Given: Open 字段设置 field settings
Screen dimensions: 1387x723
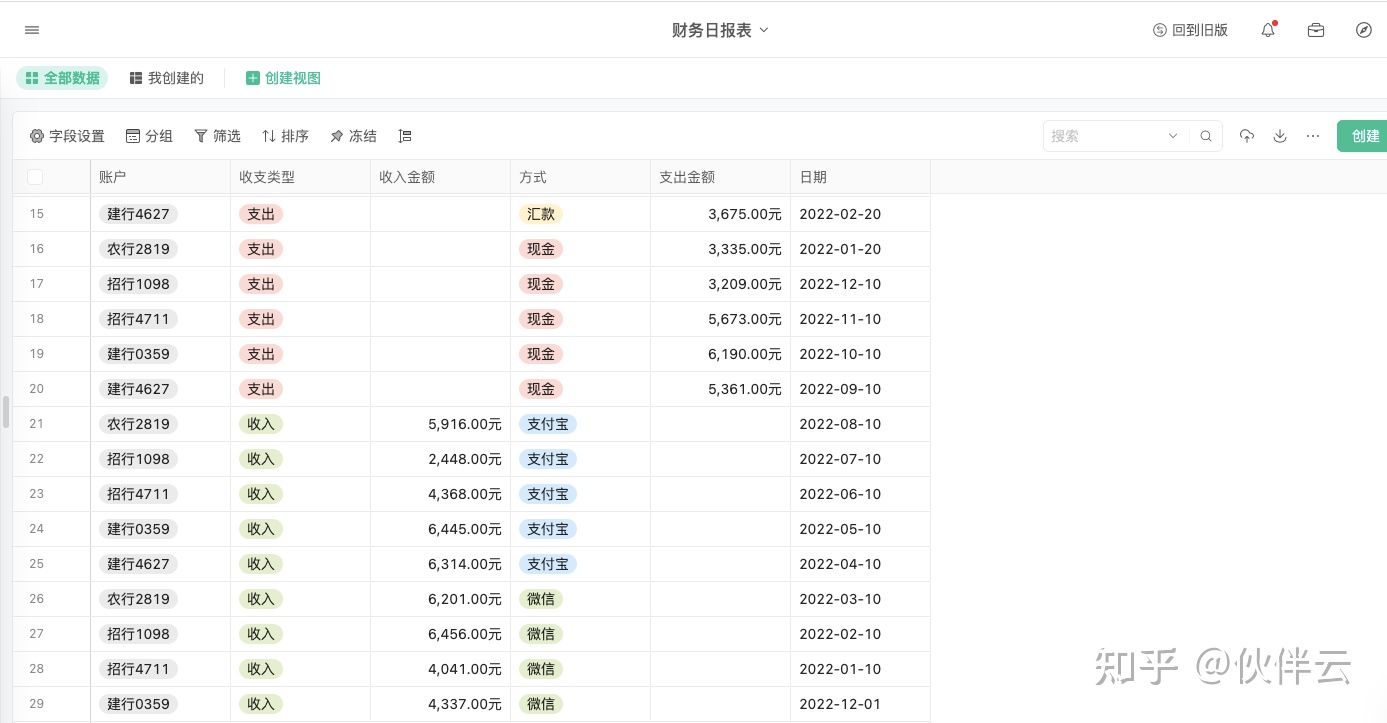Looking at the screenshot, I should [x=67, y=136].
